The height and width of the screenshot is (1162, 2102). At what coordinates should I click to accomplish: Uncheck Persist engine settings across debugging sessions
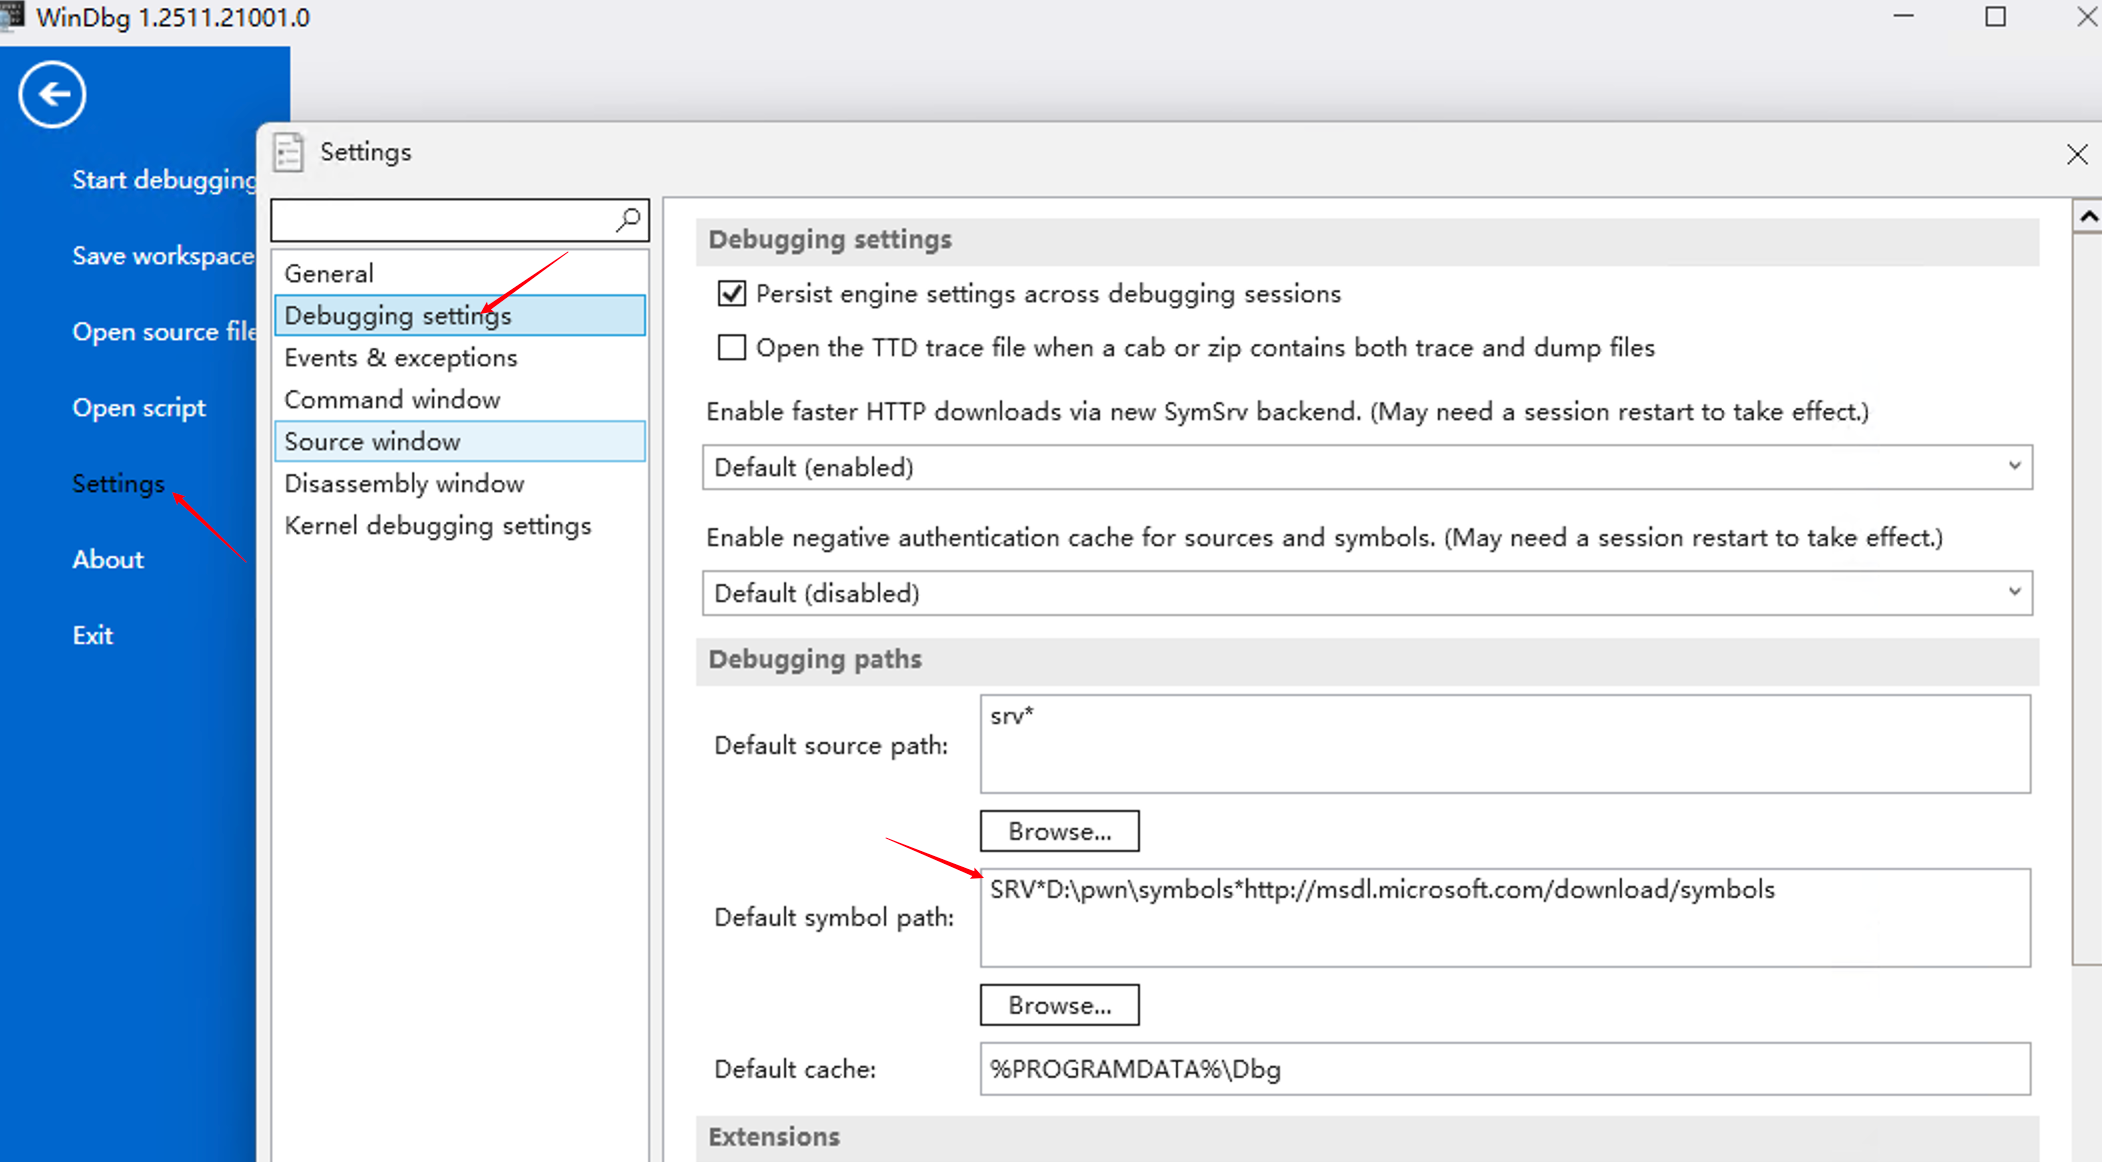(x=732, y=294)
